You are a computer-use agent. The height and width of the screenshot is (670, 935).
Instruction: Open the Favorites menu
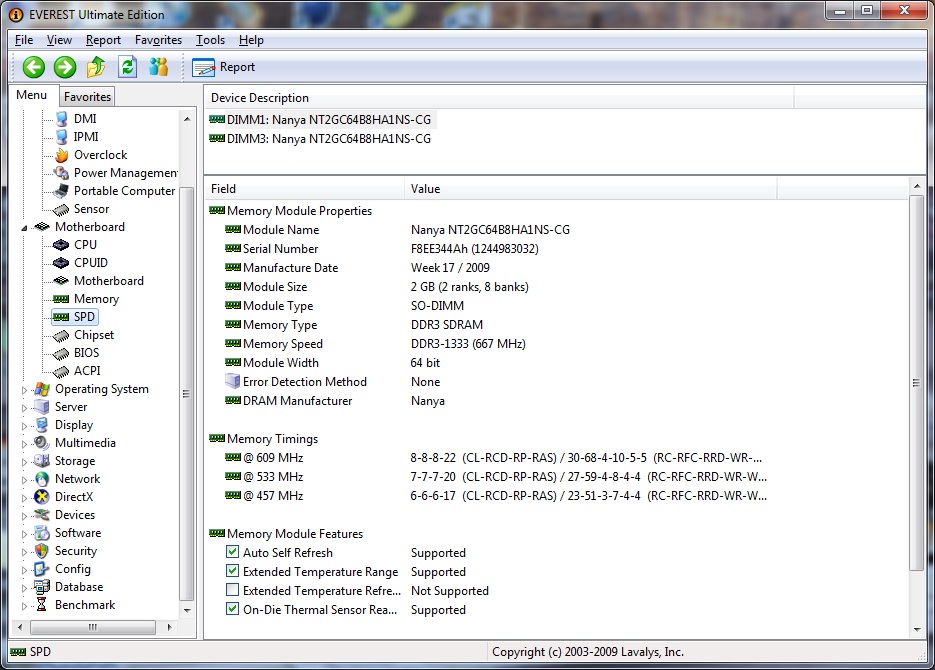(158, 40)
